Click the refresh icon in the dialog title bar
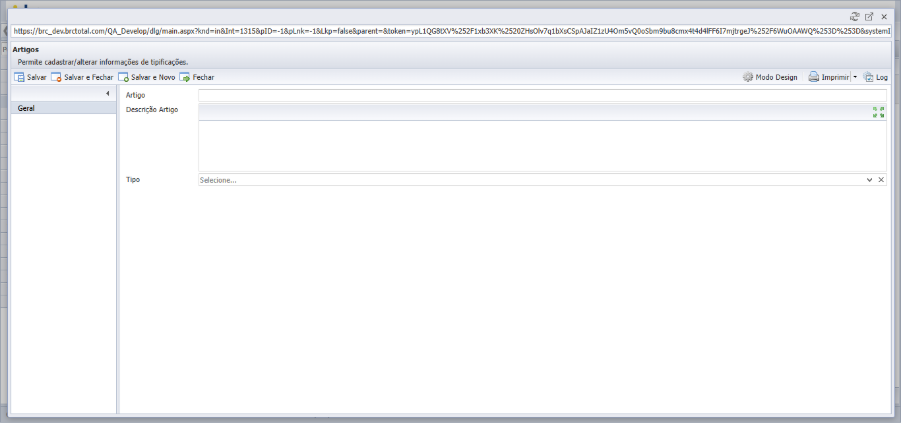The height and width of the screenshot is (423, 901). click(x=854, y=17)
